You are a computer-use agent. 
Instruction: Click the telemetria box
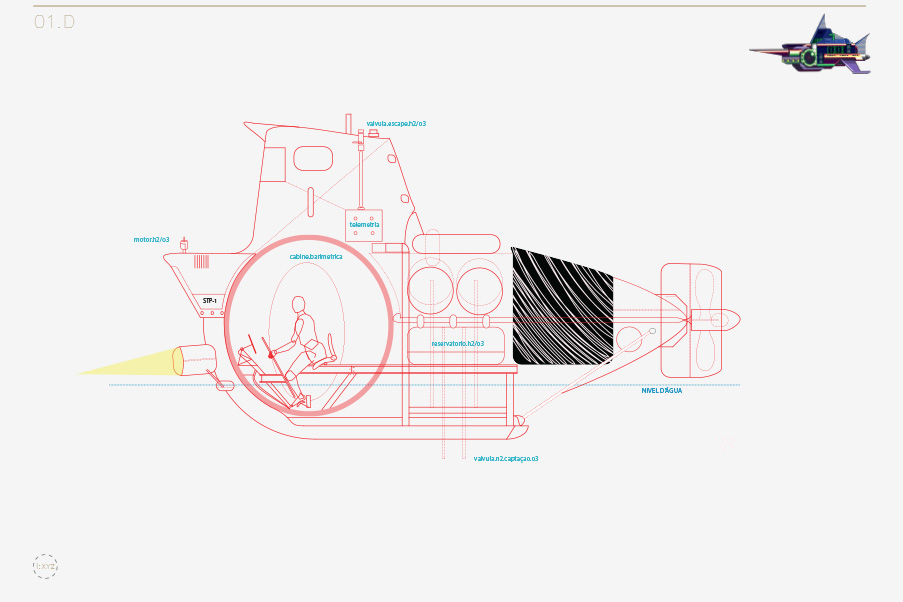364,225
